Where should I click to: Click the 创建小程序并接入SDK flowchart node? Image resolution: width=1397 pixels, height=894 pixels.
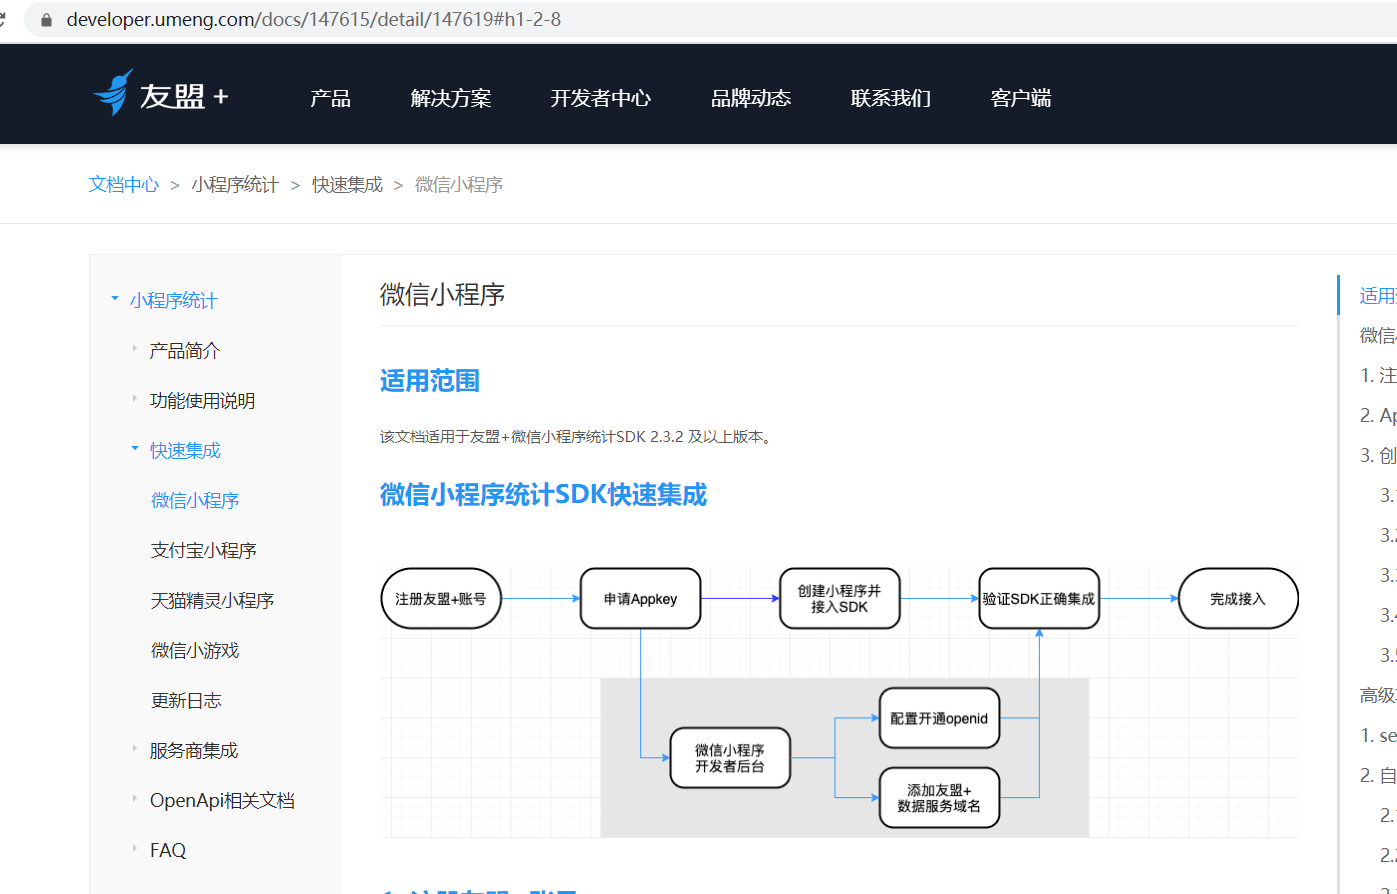point(840,598)
